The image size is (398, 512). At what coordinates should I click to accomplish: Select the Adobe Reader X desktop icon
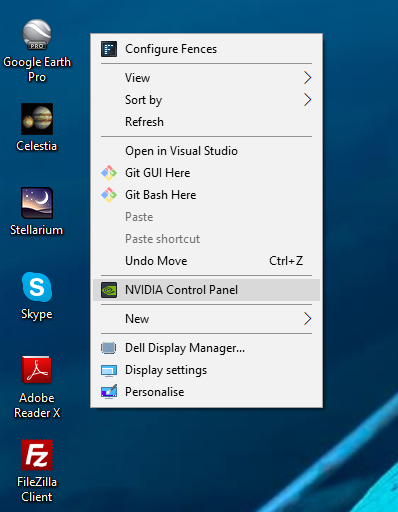[x=37, y=370]
